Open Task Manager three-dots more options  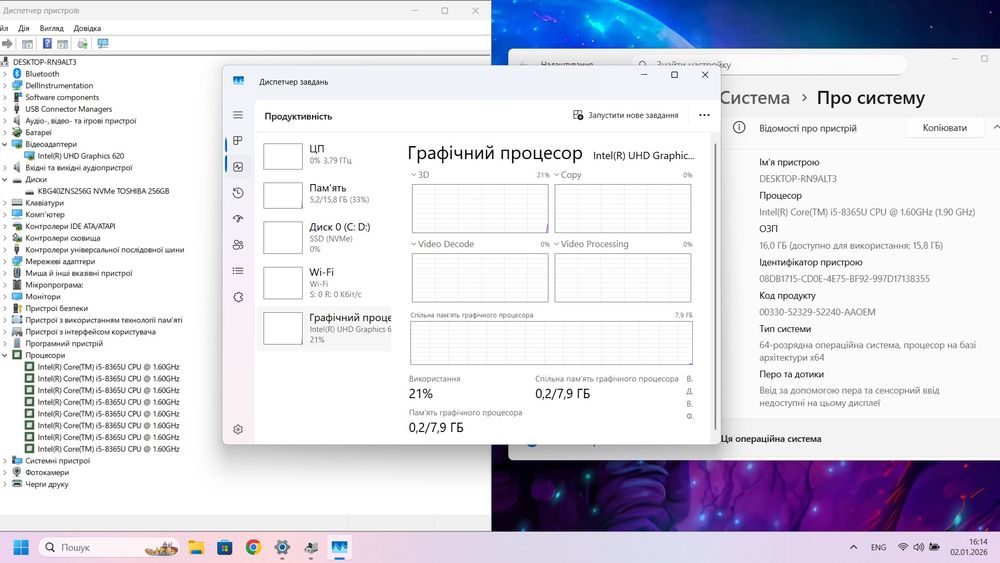pos(704,115)
